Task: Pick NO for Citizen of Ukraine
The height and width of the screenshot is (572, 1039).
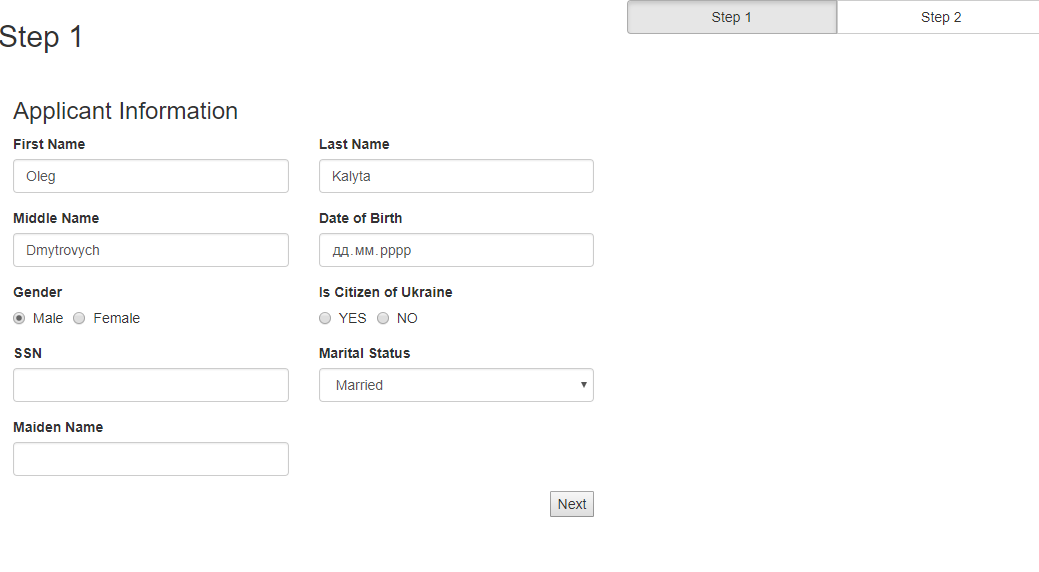Action: click(383, 318)
